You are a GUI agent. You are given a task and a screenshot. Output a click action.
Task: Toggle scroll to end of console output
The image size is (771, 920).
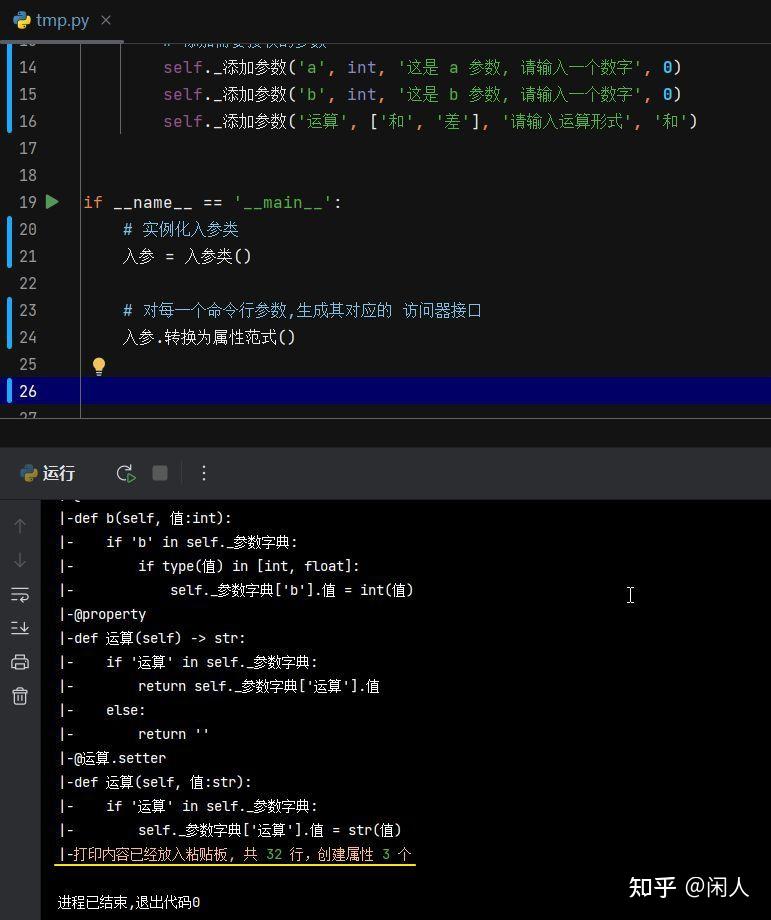point(20,628)
